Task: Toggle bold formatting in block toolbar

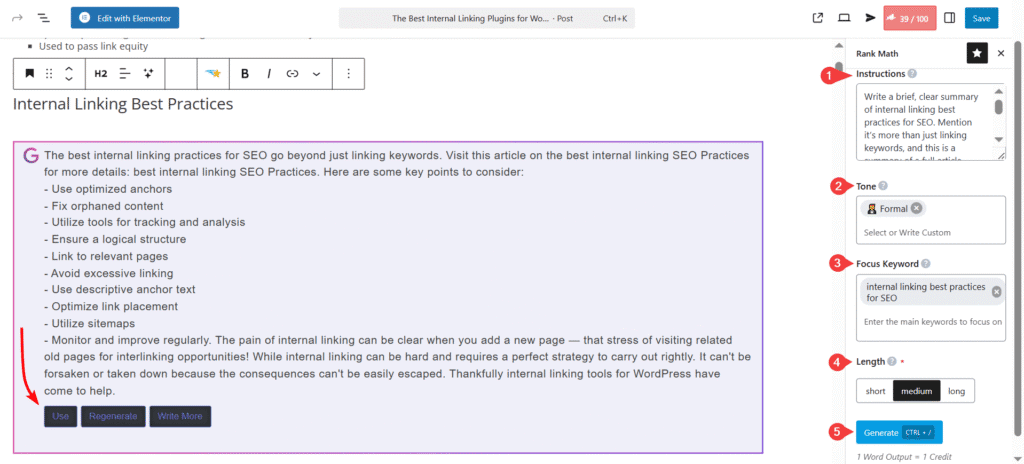Action: pos(245,74)
